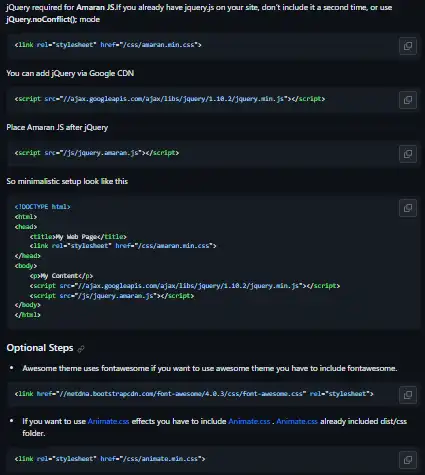The height and width of the screenshot is (475, 425).
Task: Click the 'Awesome theme uses fontawesome' bullet text
Action: point(210,368)
